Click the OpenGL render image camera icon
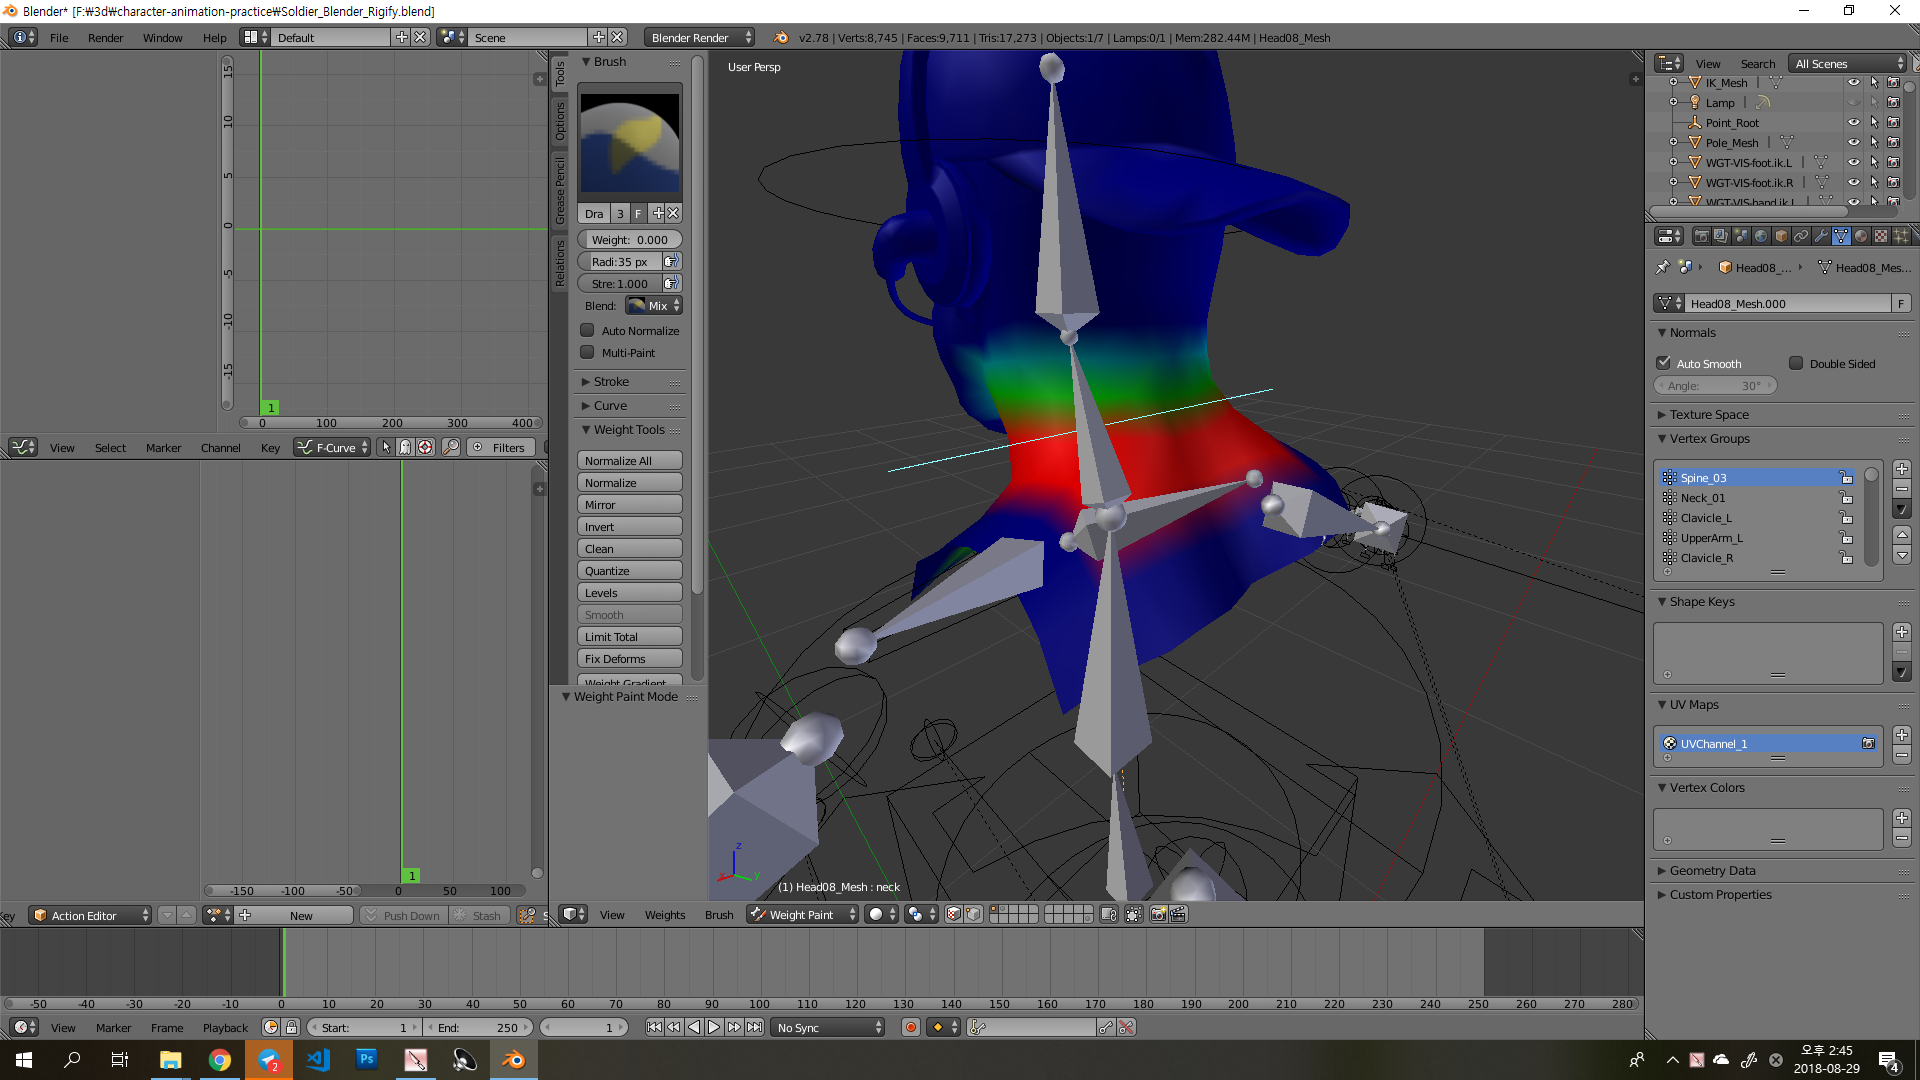Image resolution: width=1920 pixels, height=1080 pixels. click(x=1159, y=914)
